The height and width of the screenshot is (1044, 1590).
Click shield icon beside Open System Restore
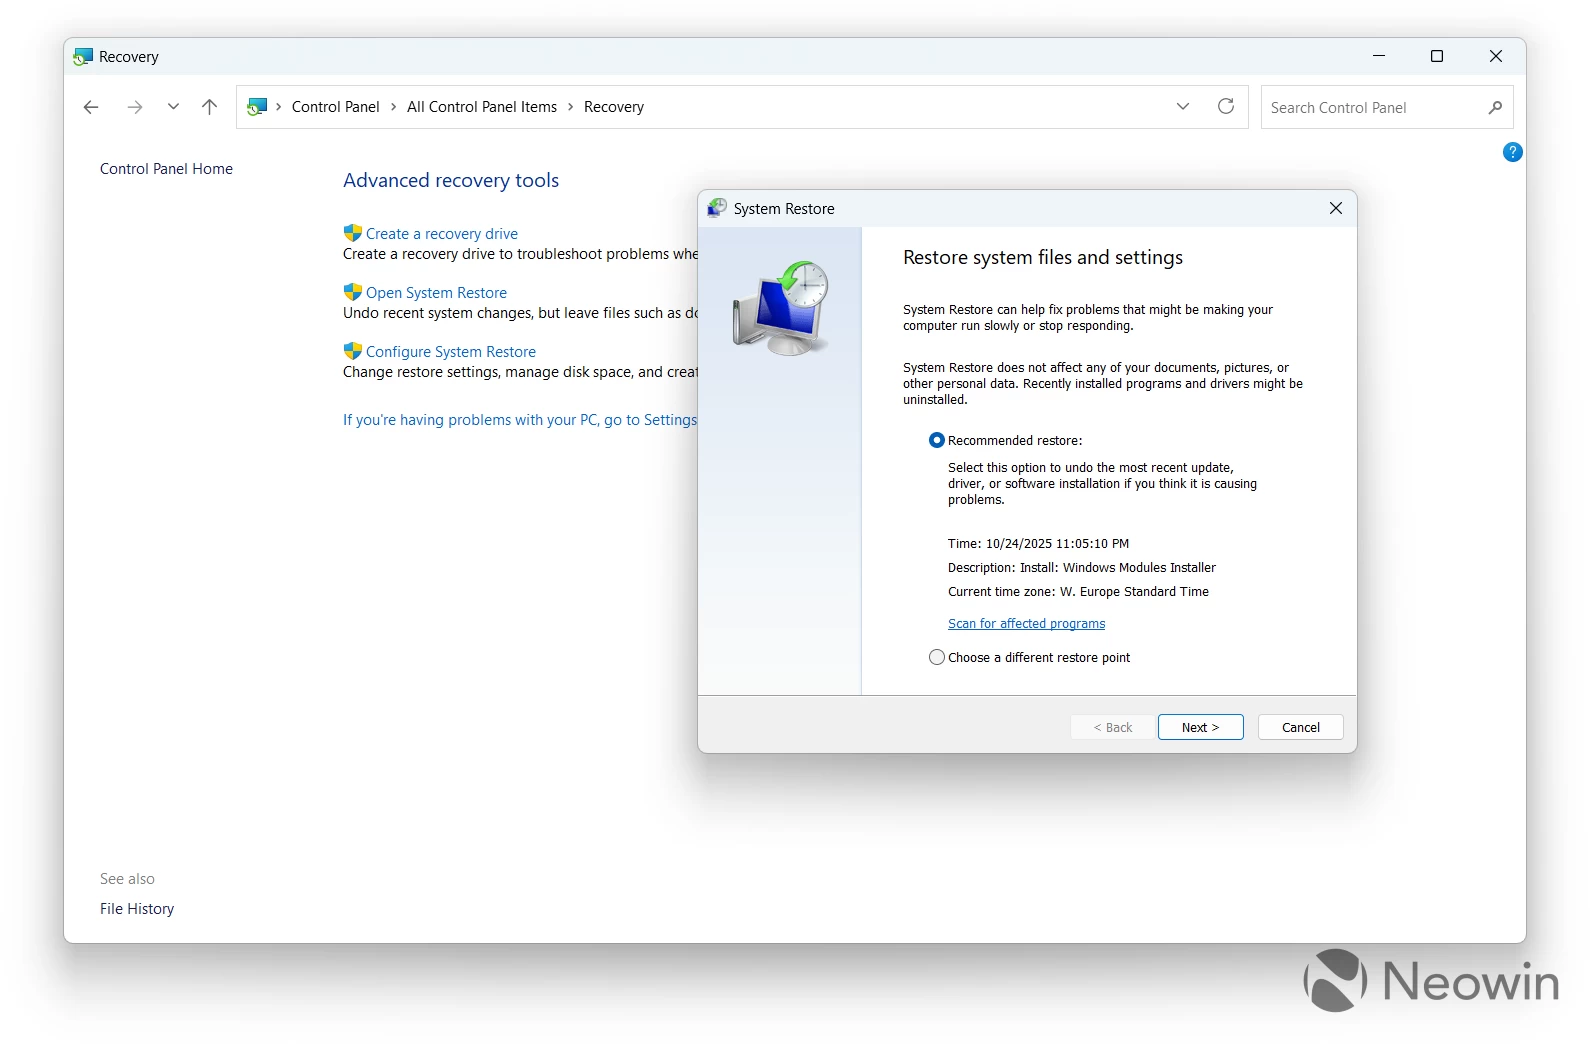[352, 292]
